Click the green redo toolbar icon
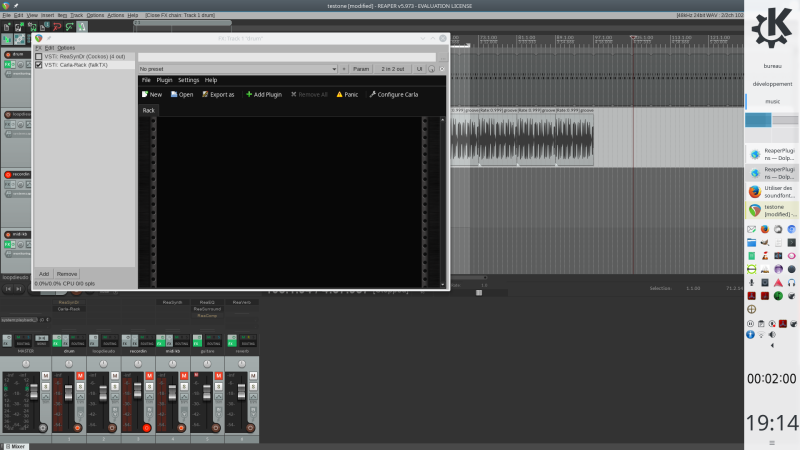 tap(69, 27)
